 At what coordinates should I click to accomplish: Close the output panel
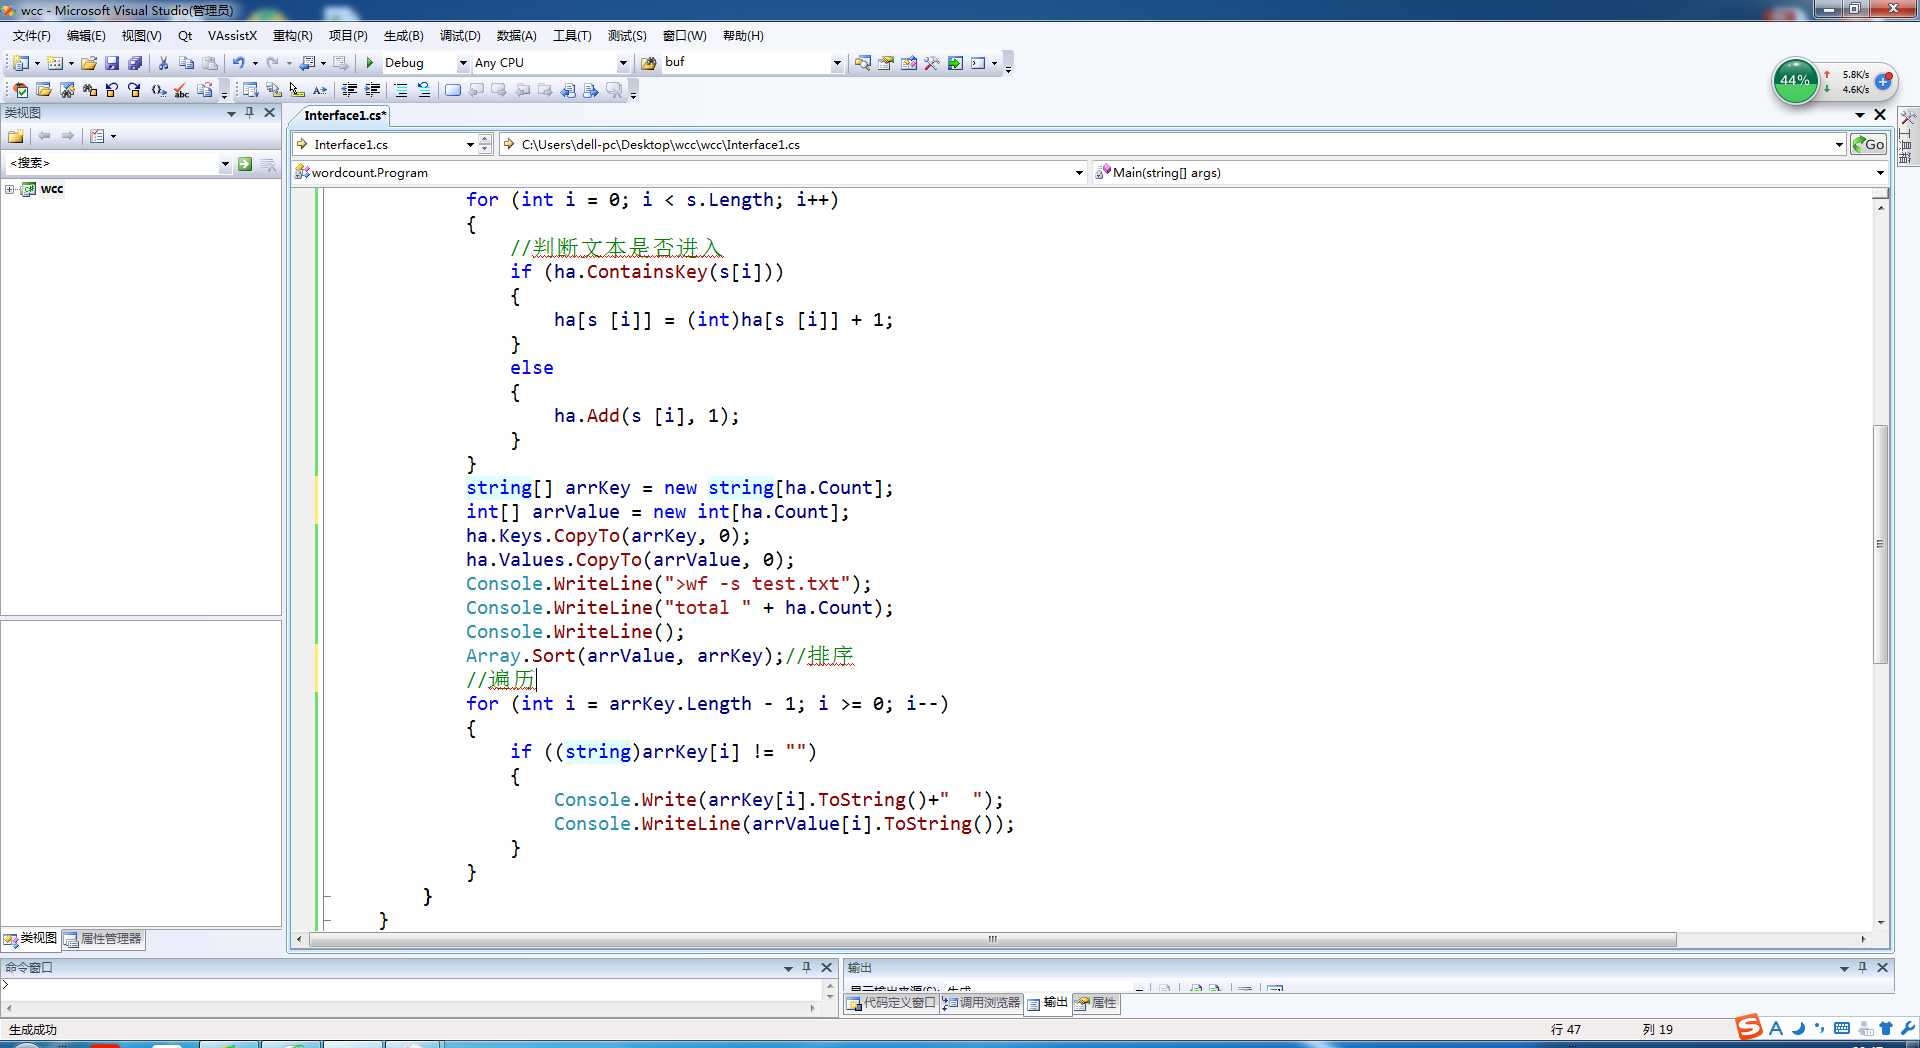pos(1882,967)
